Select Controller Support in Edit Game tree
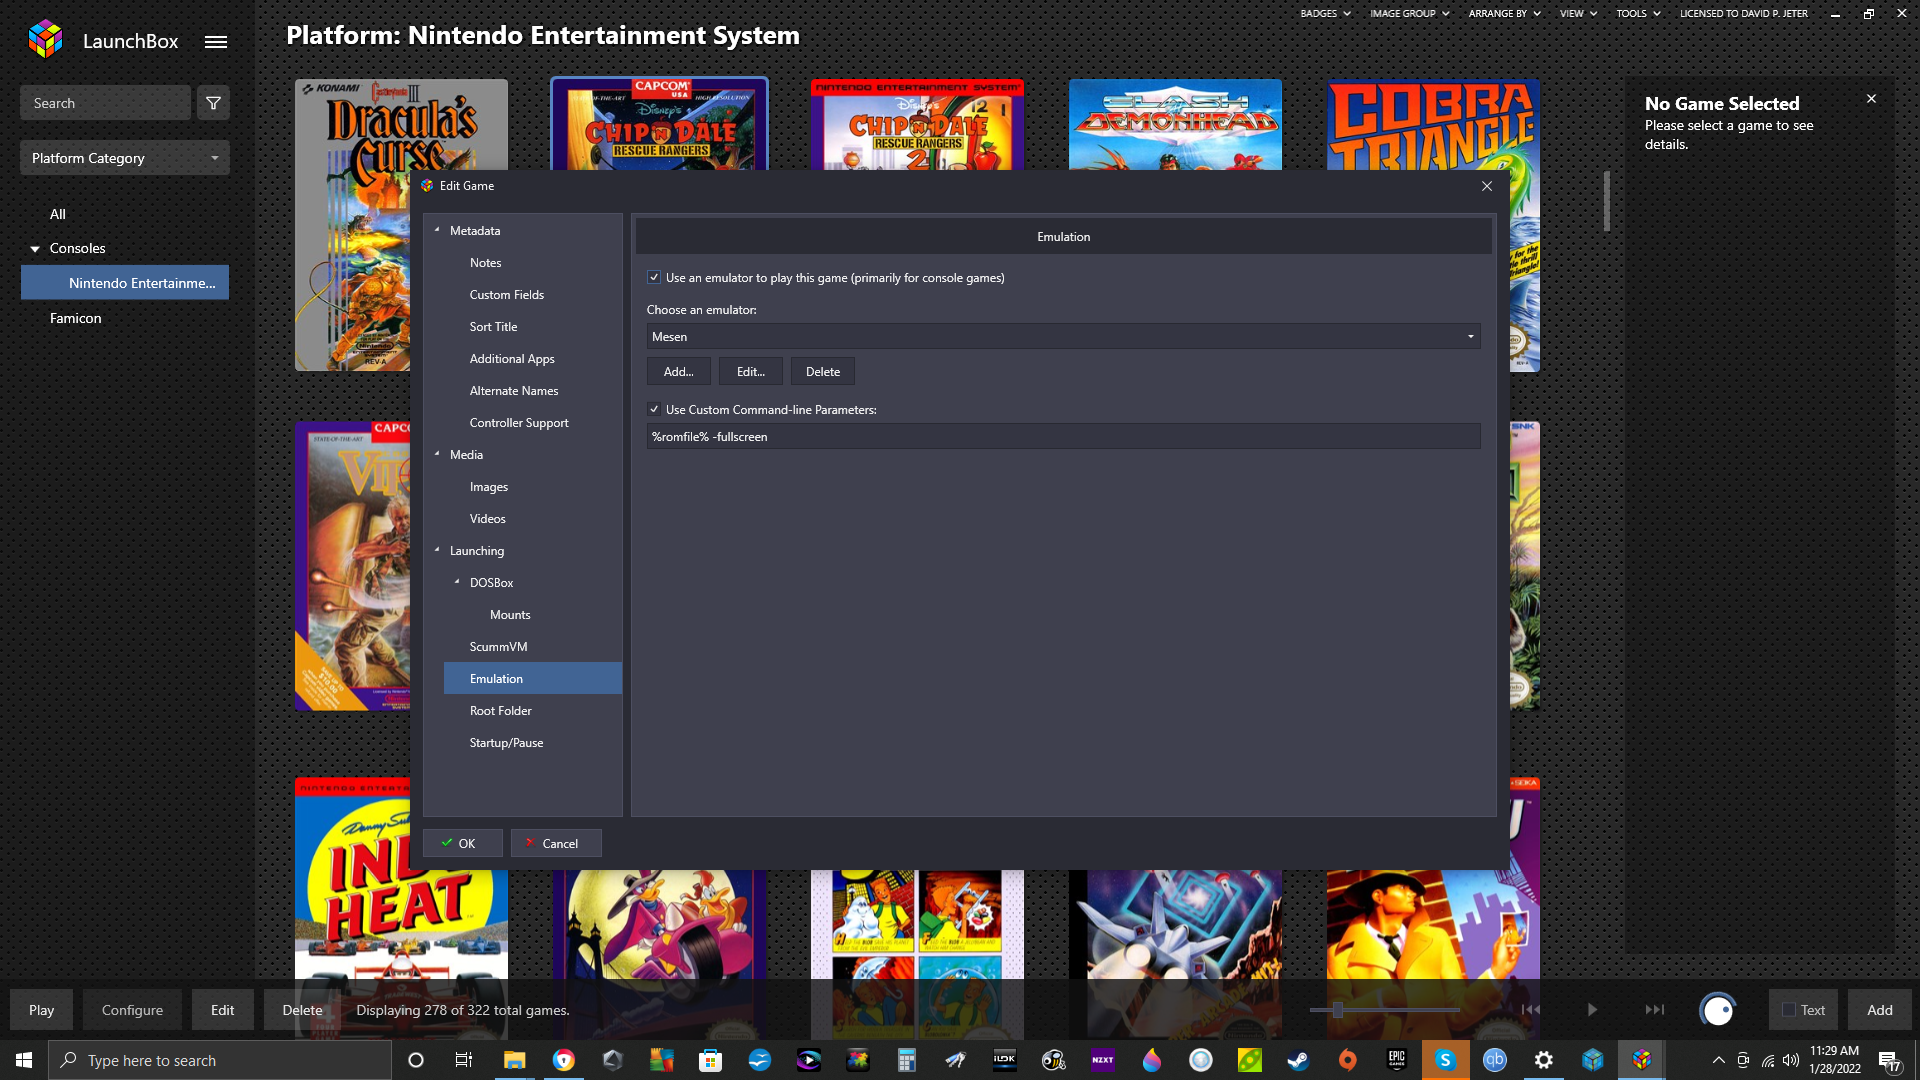The height and width of the screenshot is (1080, 1920). coord(519,423)
